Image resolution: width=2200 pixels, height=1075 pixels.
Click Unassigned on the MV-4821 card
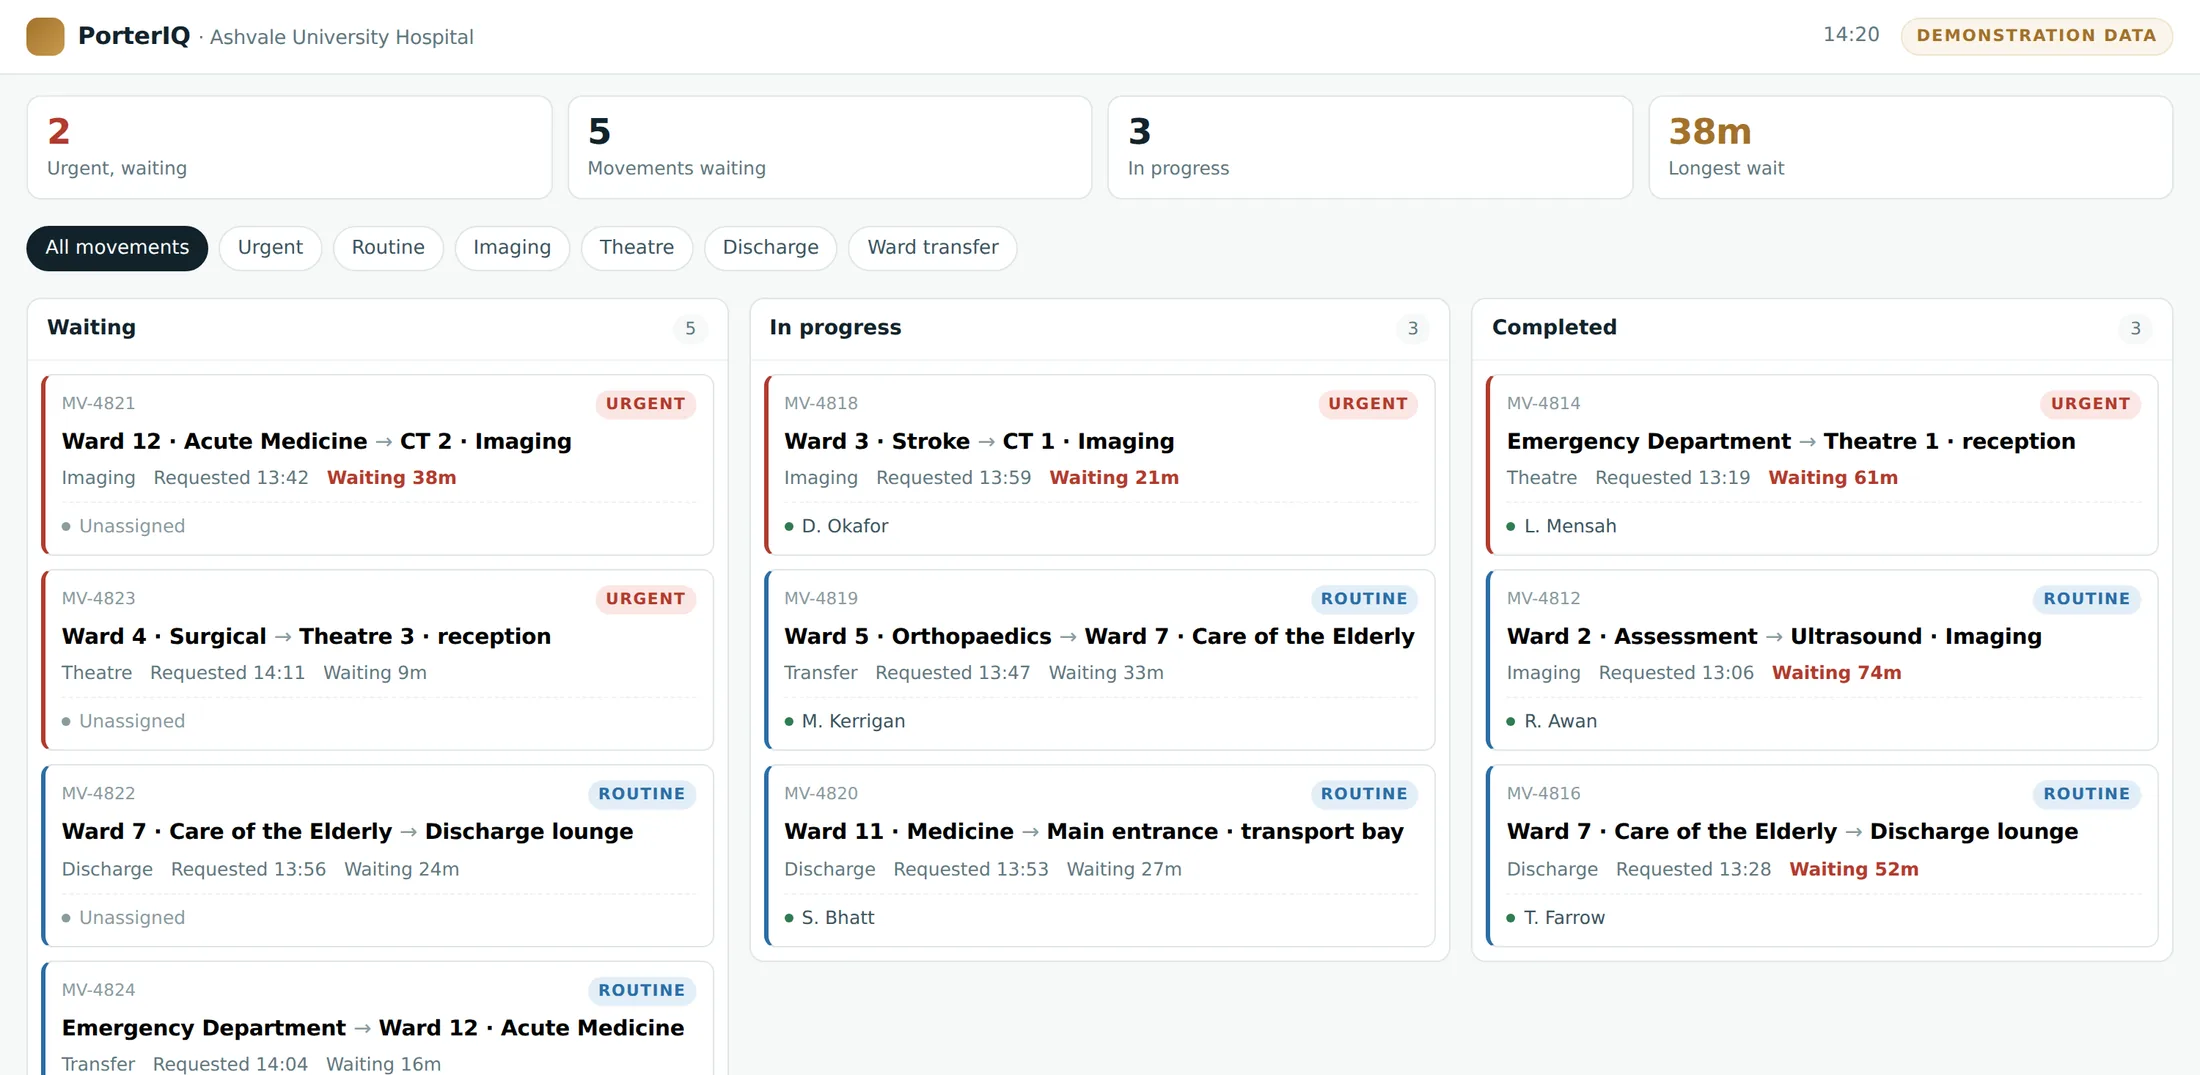pyautogui.click(x=132, y=526)
